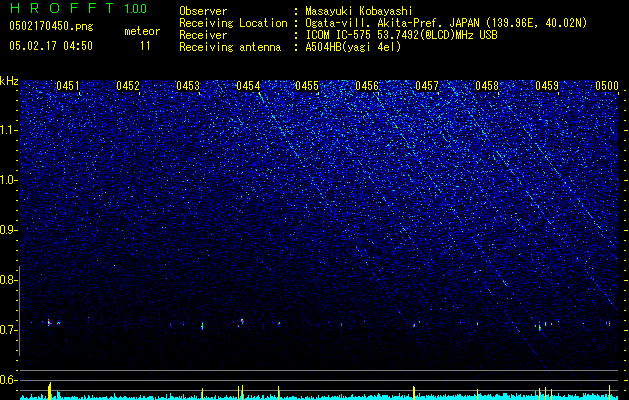This screenshot has height=400, width=629.
Task: Click the 1.0 kHz axis label
Action: pyautogui.click(x=8, y=180)
